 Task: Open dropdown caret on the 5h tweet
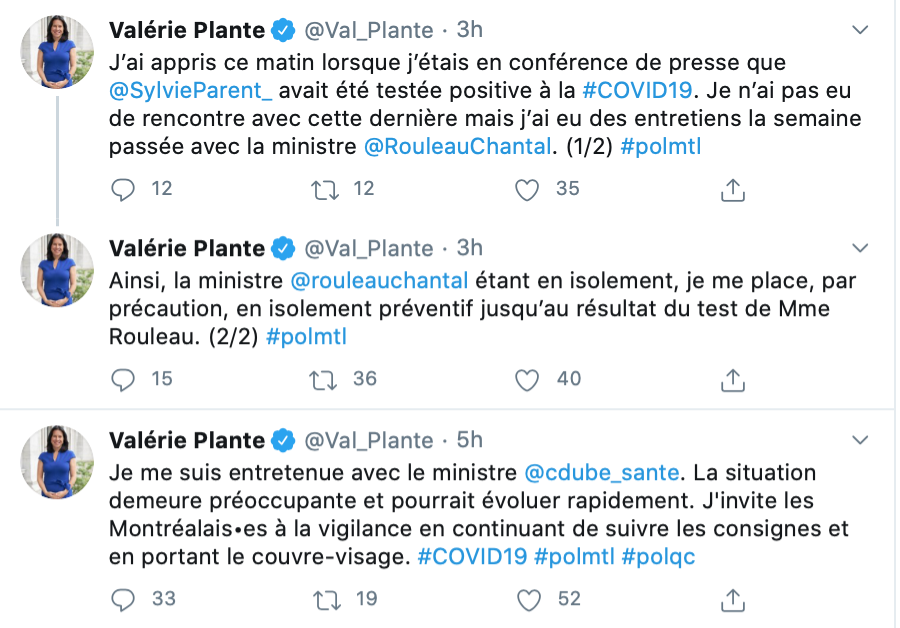click(x=859, y=440)
